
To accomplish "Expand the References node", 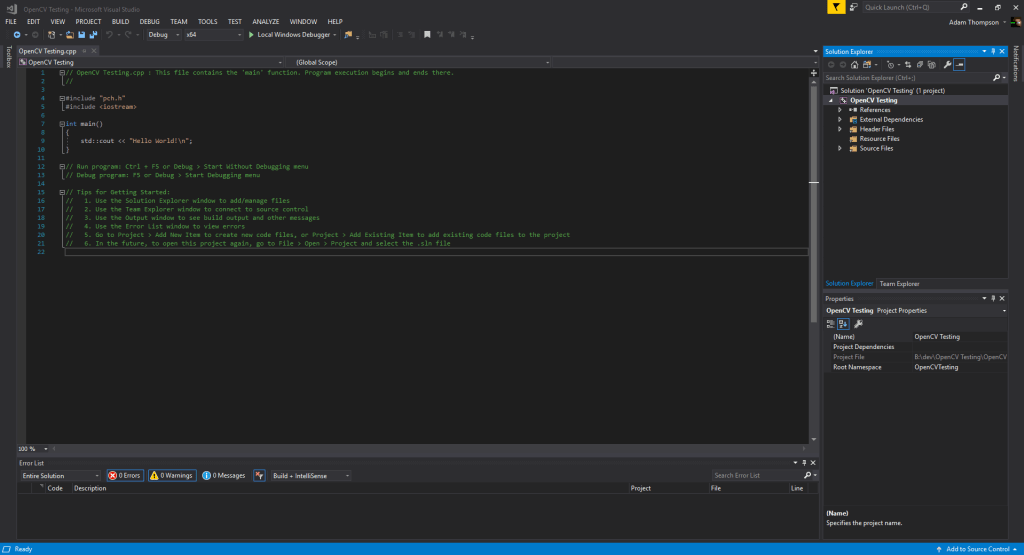I will click(x=840, y=110).
